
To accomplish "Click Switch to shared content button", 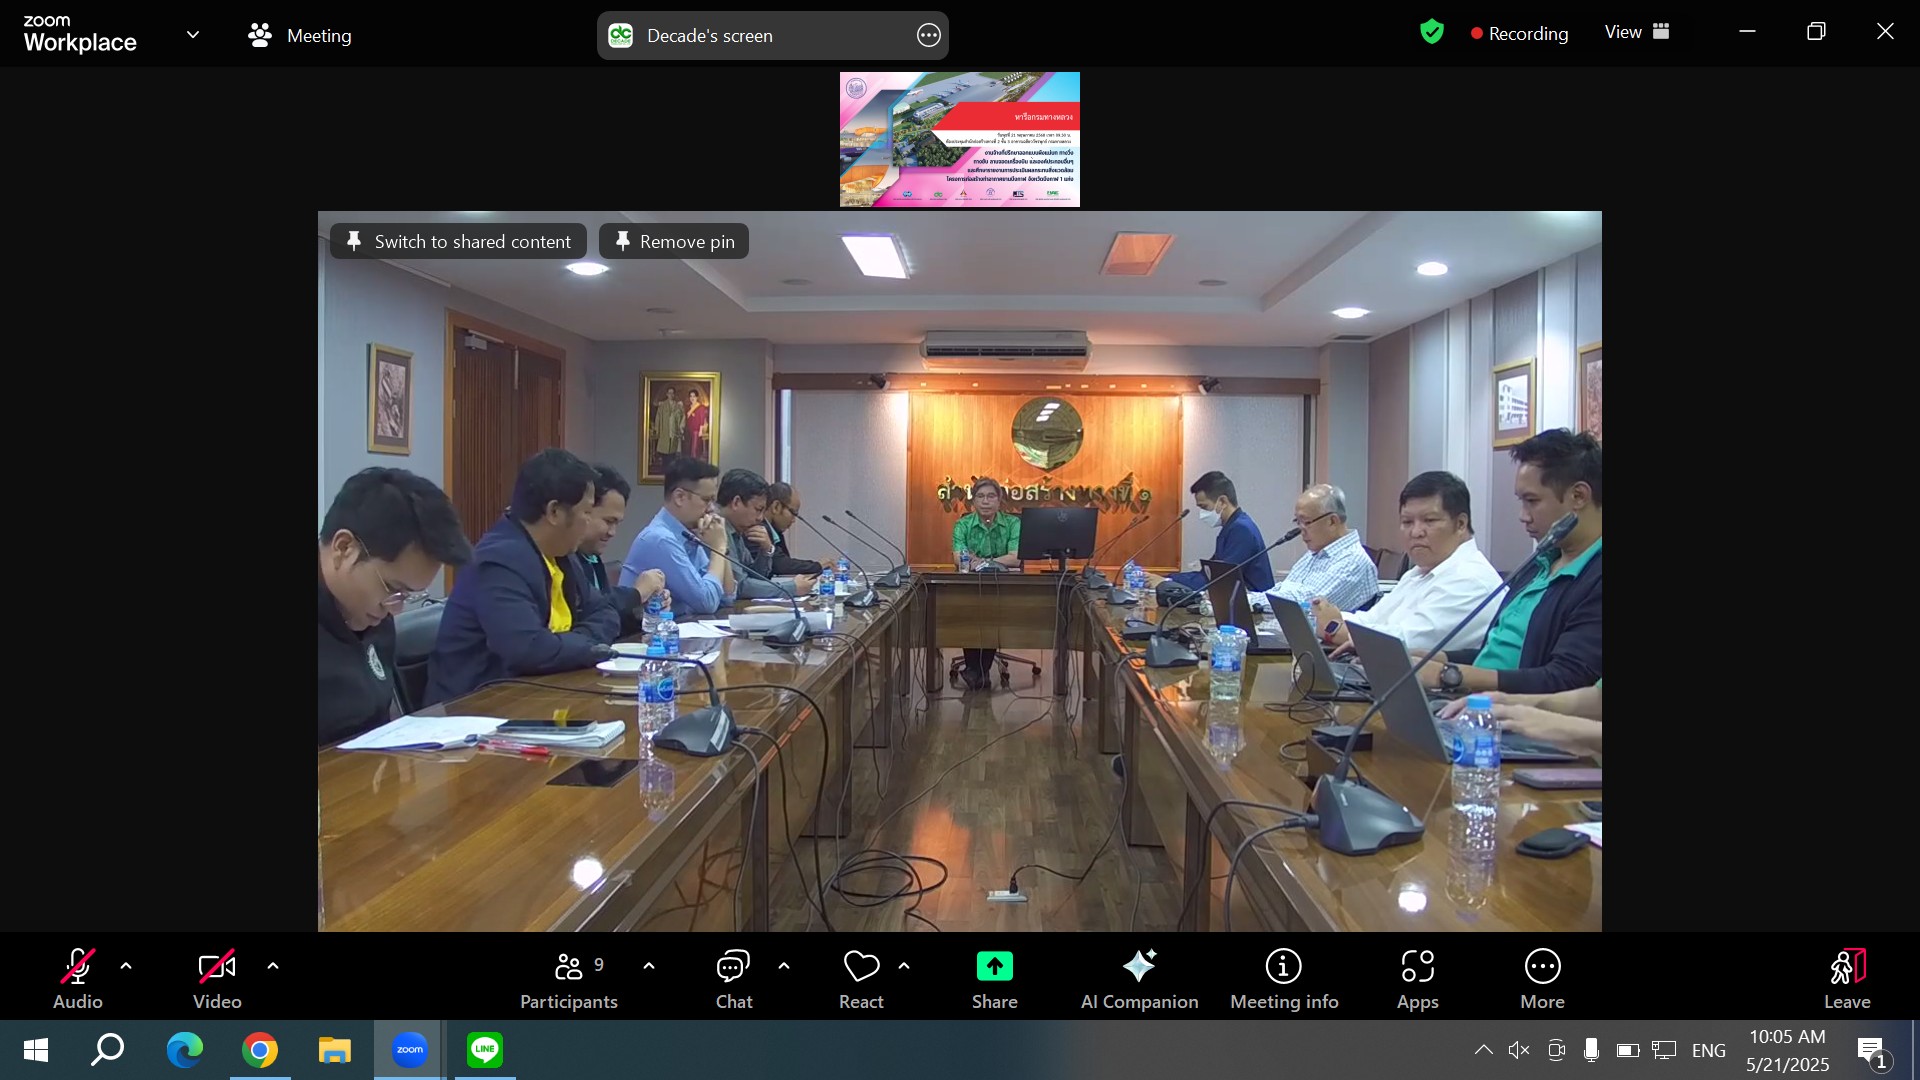I will coord(459,241).
